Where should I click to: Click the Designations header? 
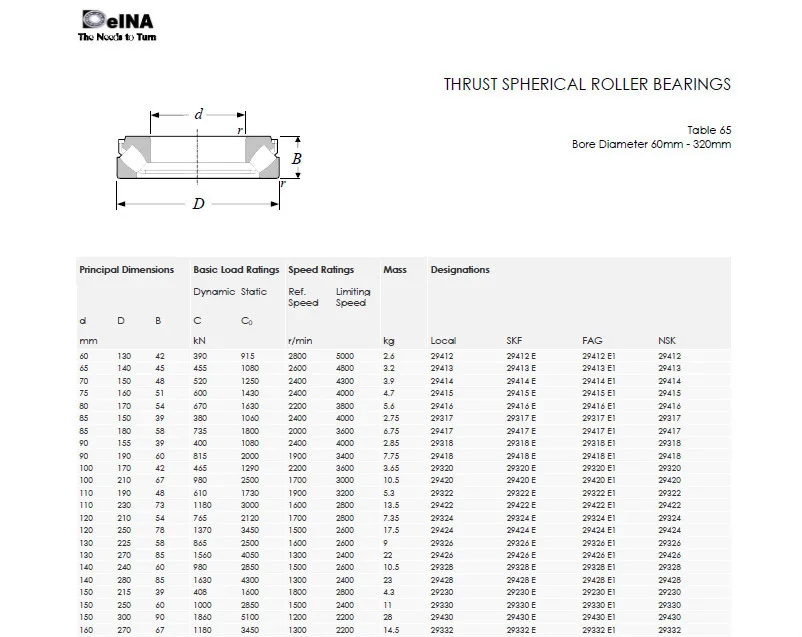(460, 270)
